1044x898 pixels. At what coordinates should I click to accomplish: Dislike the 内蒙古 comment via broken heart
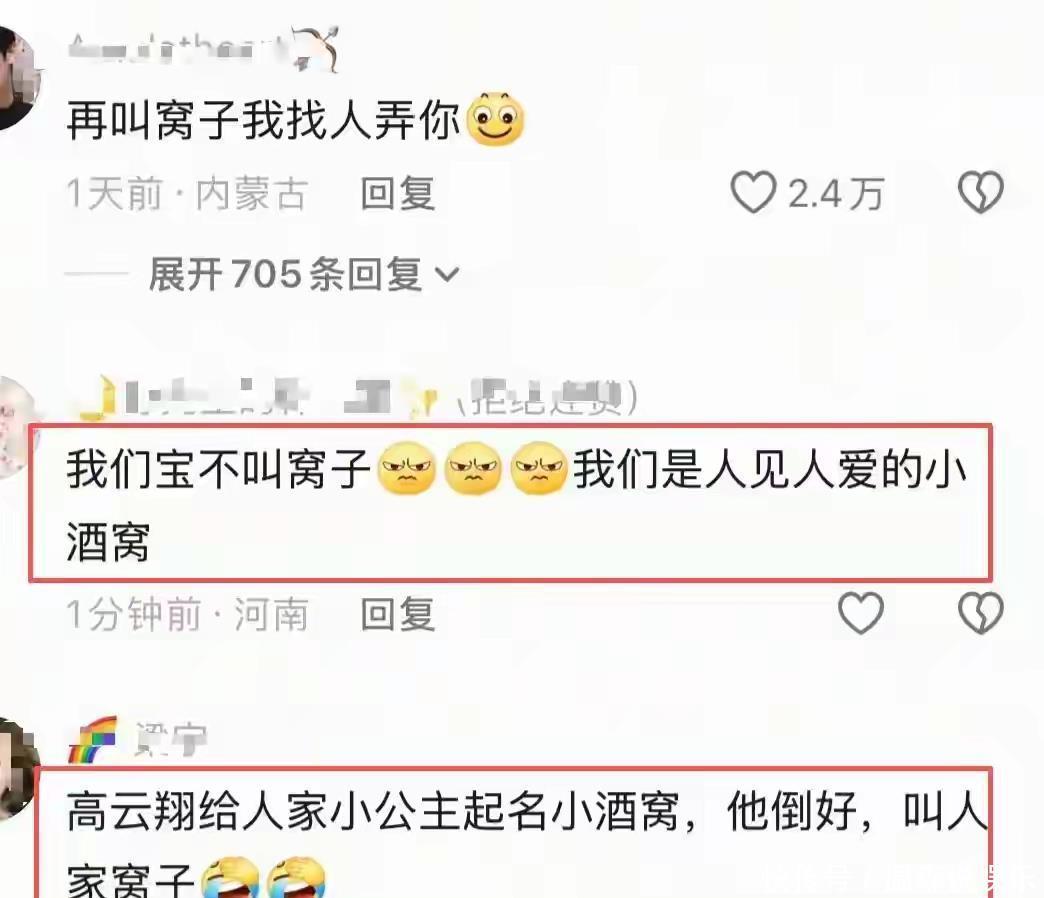(x=980, y=192)
